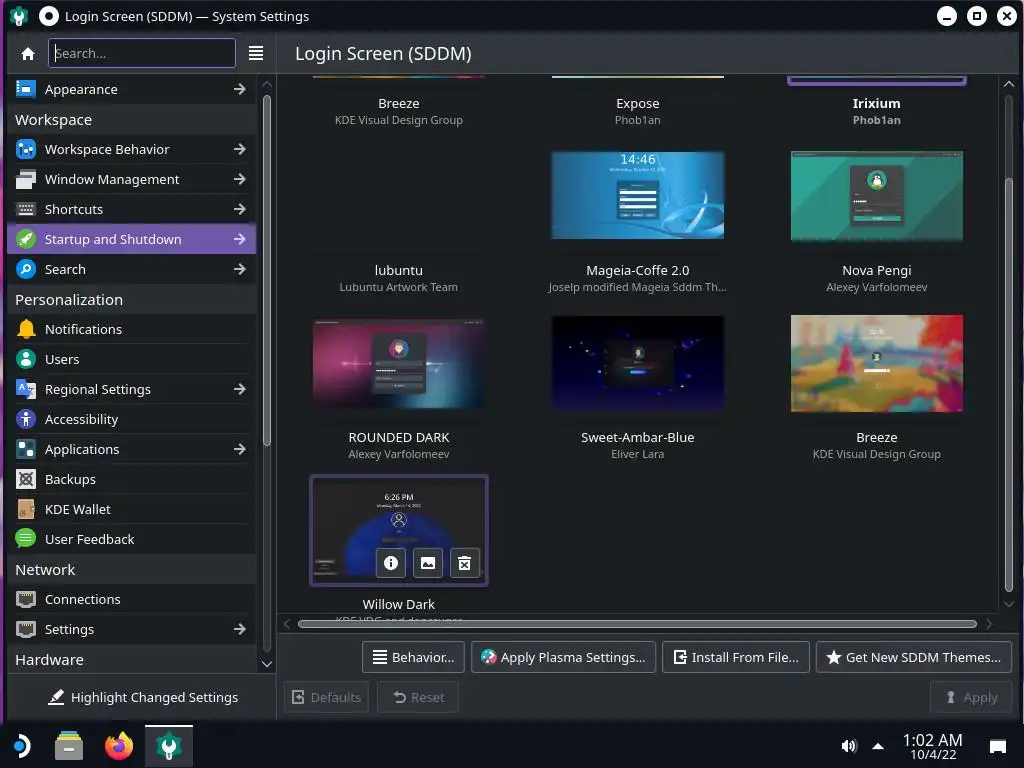Click the Applications icon
This screenshot has width=1024, height=768.
(25, 449)
